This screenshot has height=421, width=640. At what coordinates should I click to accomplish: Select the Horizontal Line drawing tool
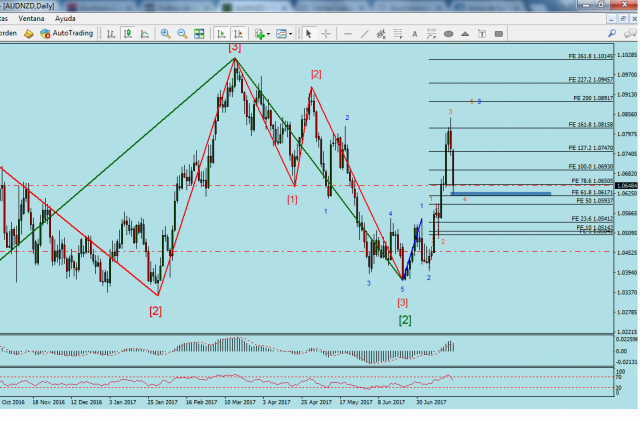347,34
